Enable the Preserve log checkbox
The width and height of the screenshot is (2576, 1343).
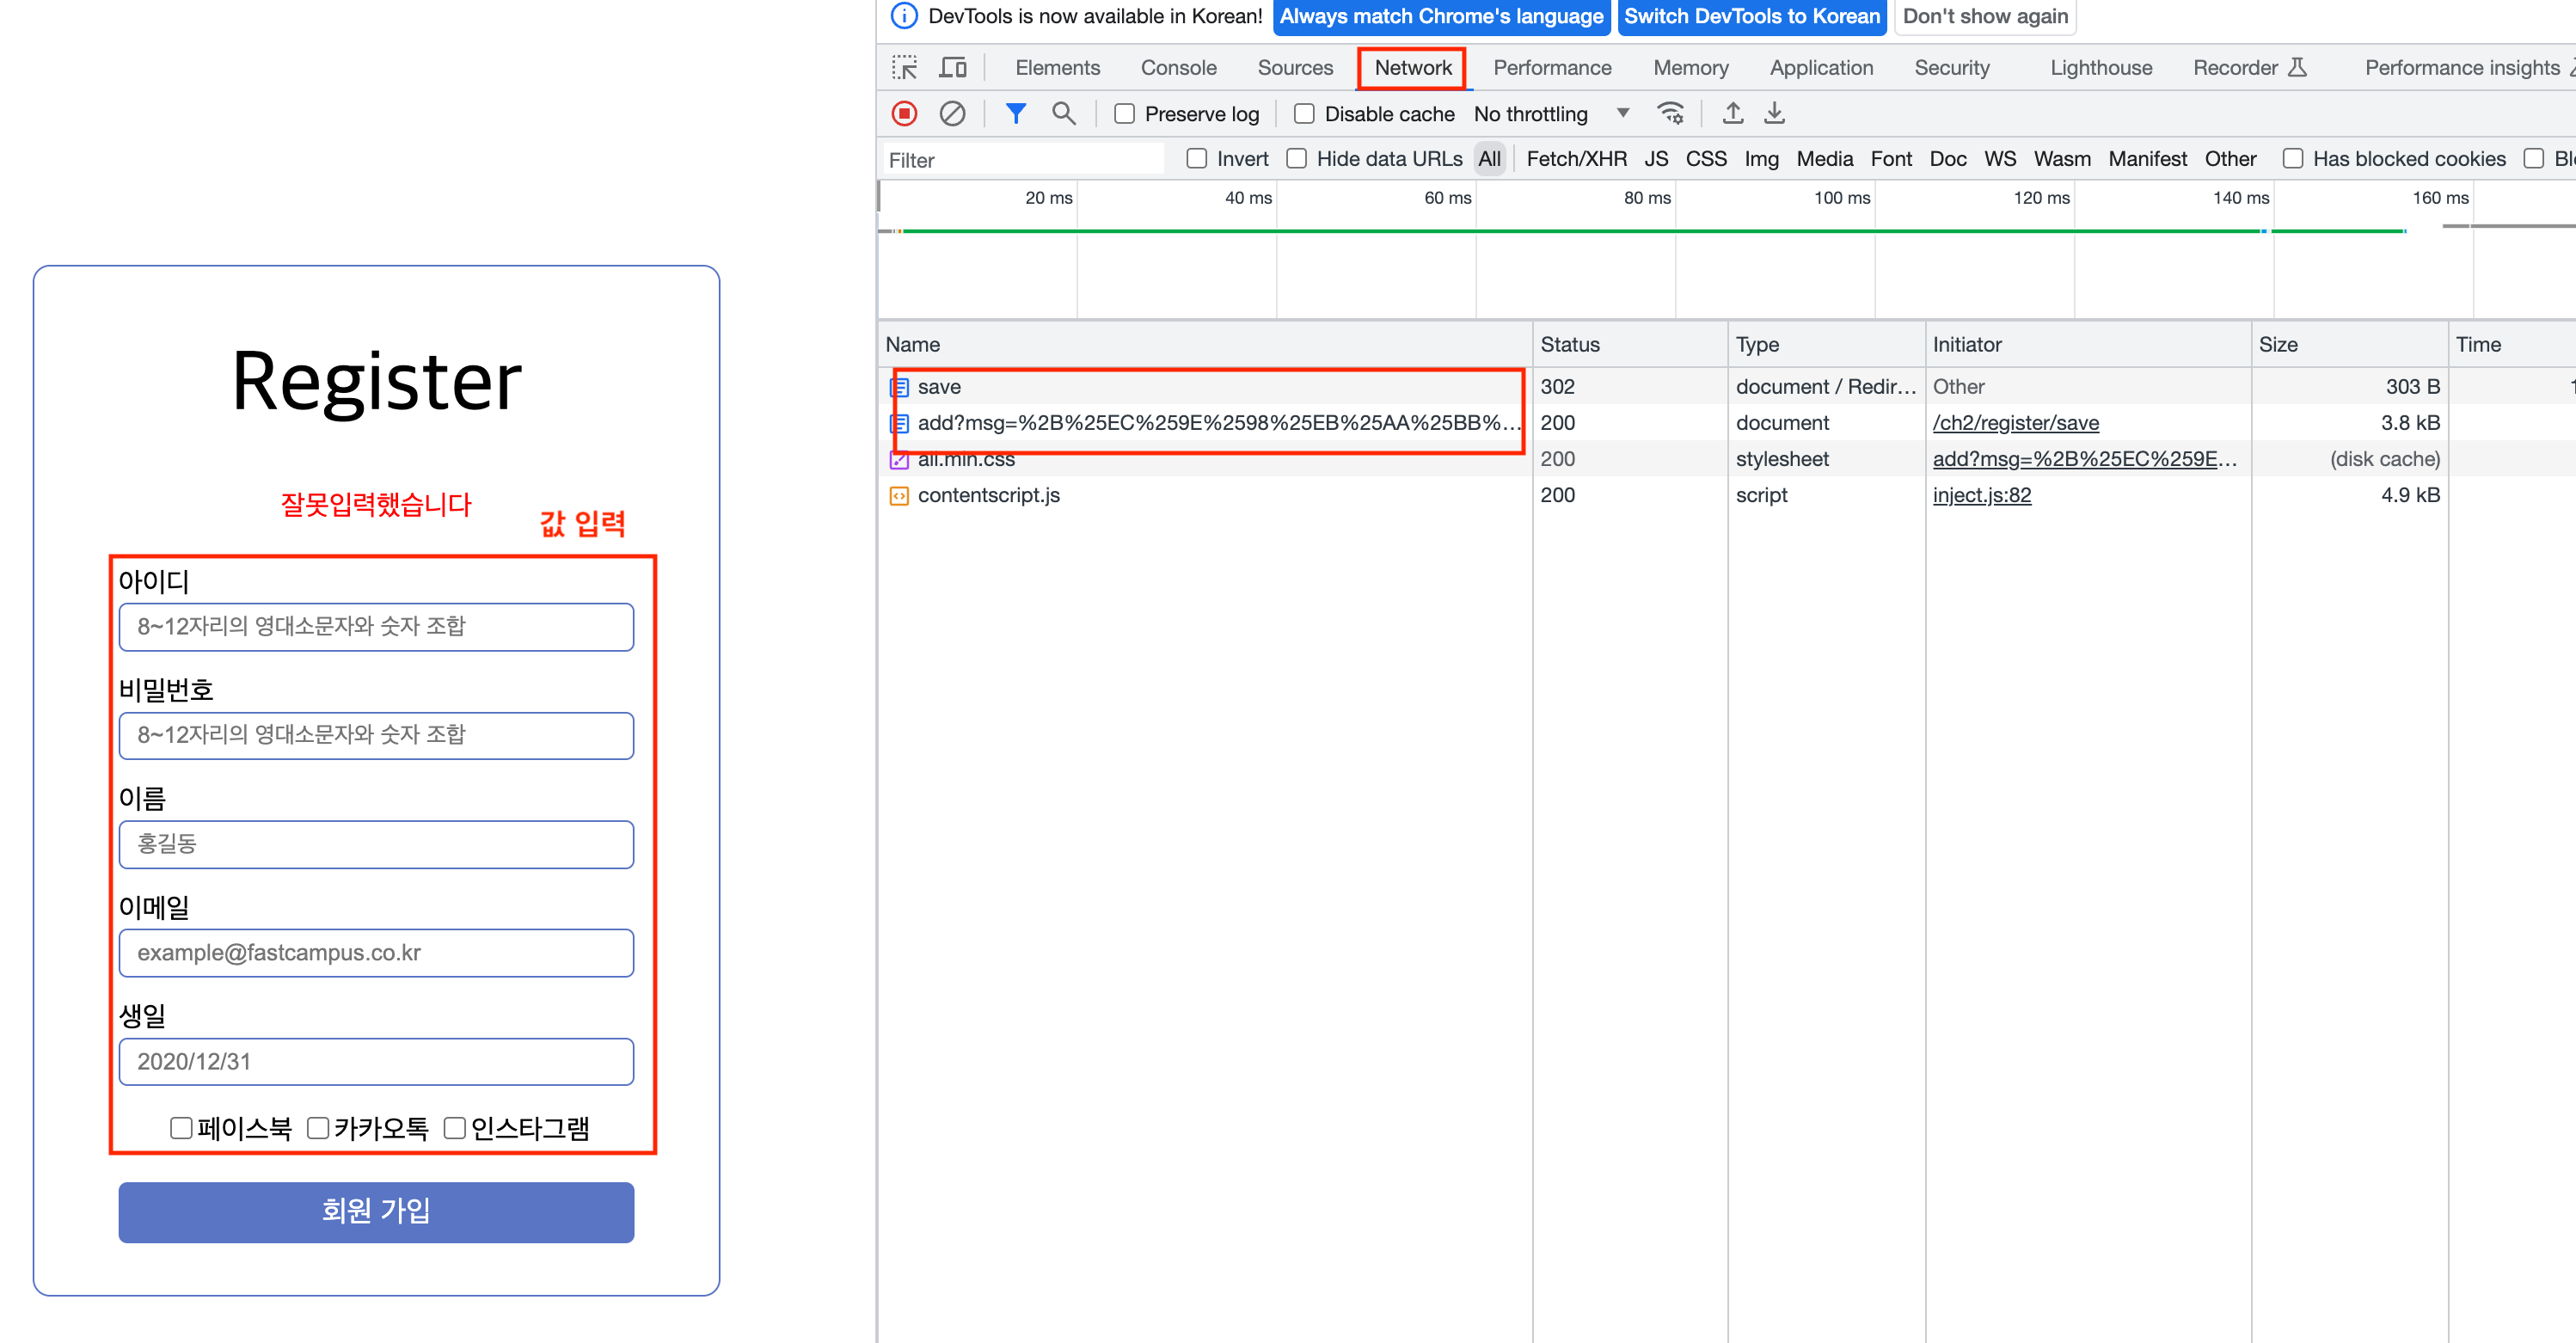[x=1125, y=114]
